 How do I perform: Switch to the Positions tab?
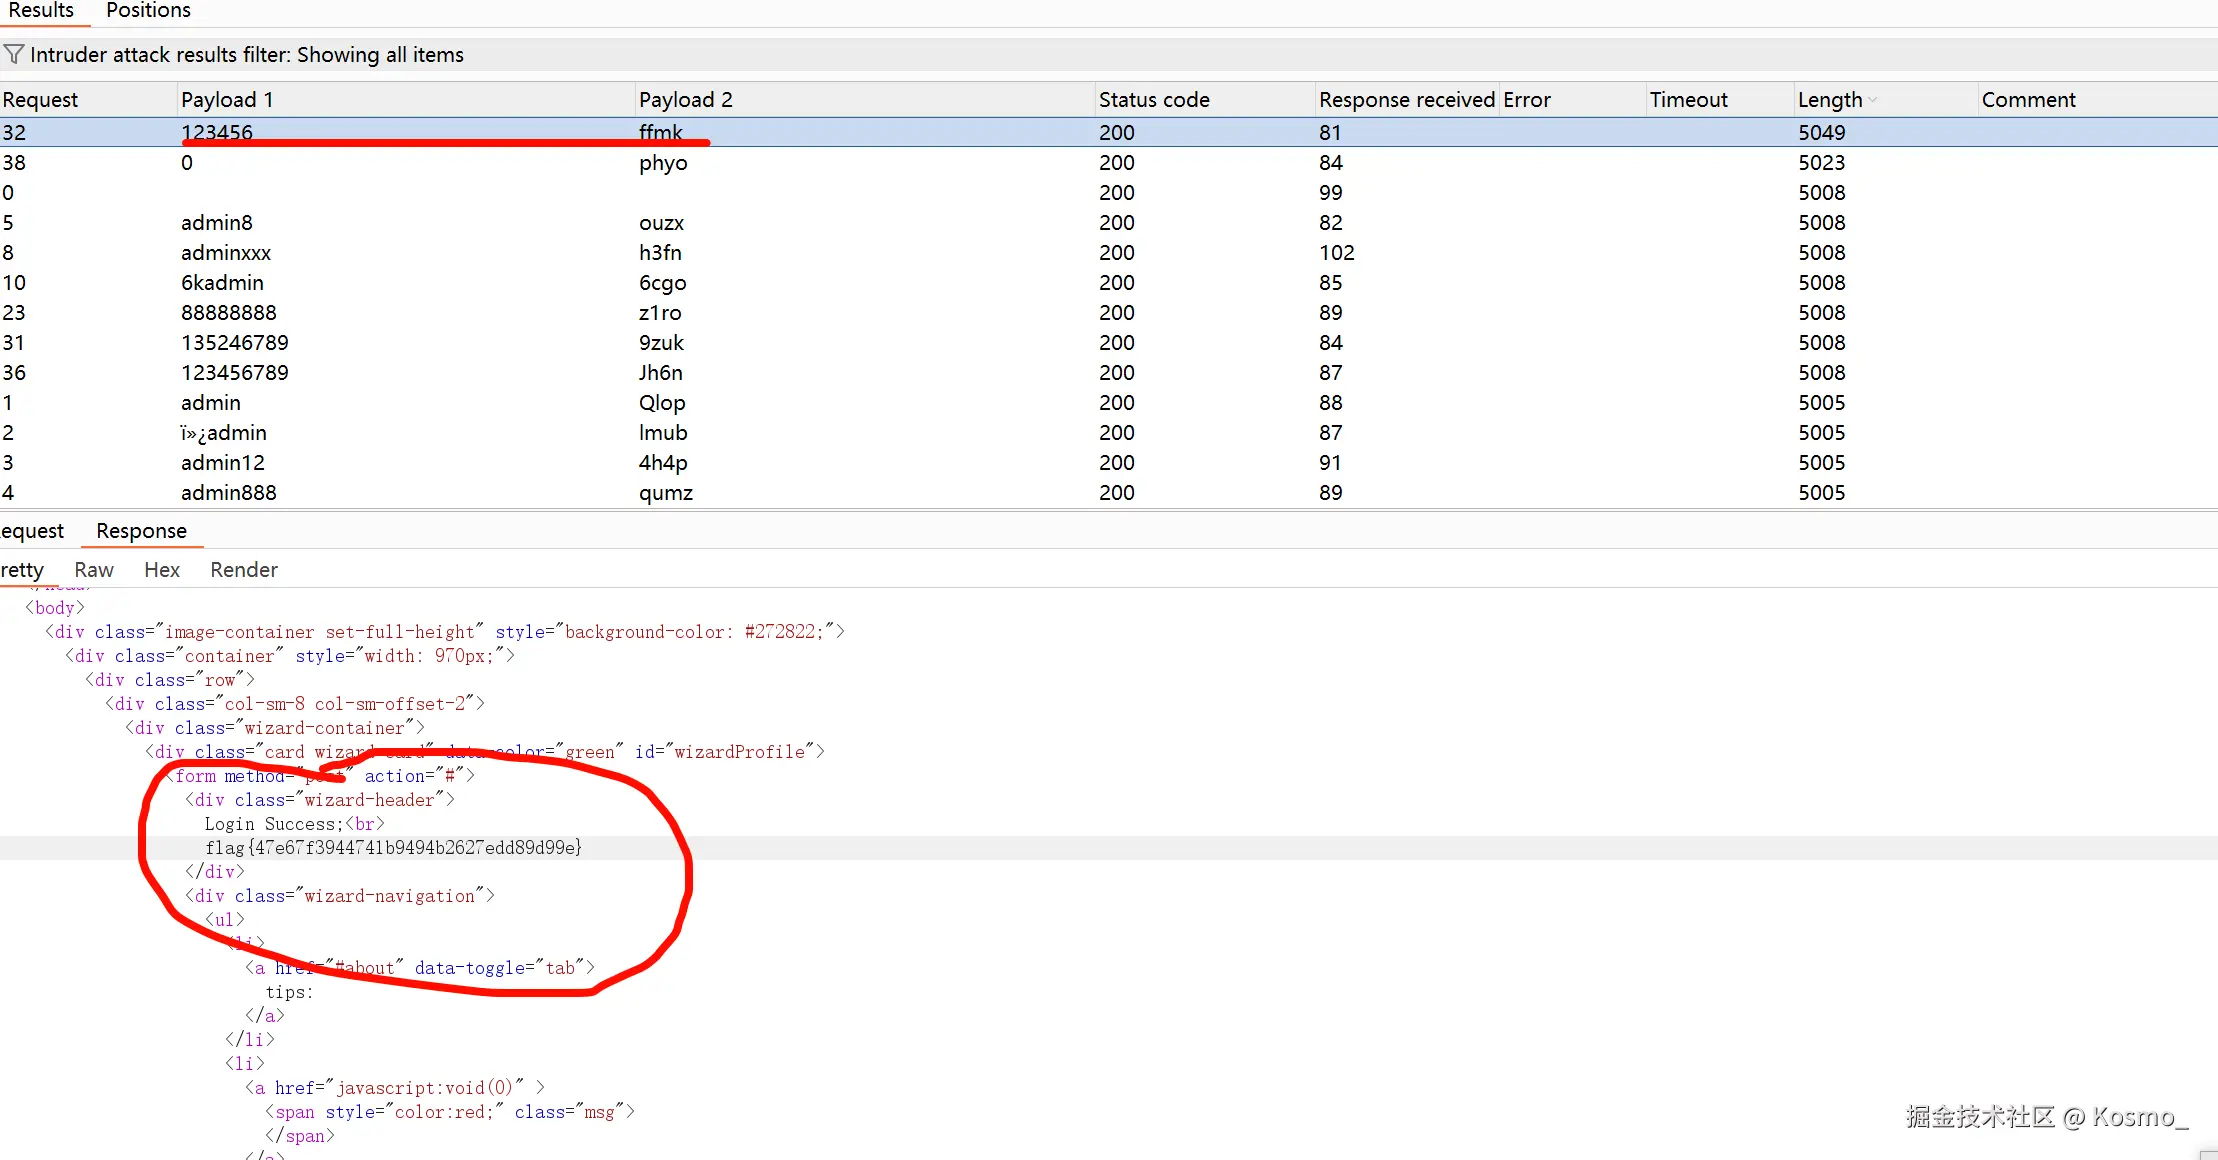(x=148, y=11)
